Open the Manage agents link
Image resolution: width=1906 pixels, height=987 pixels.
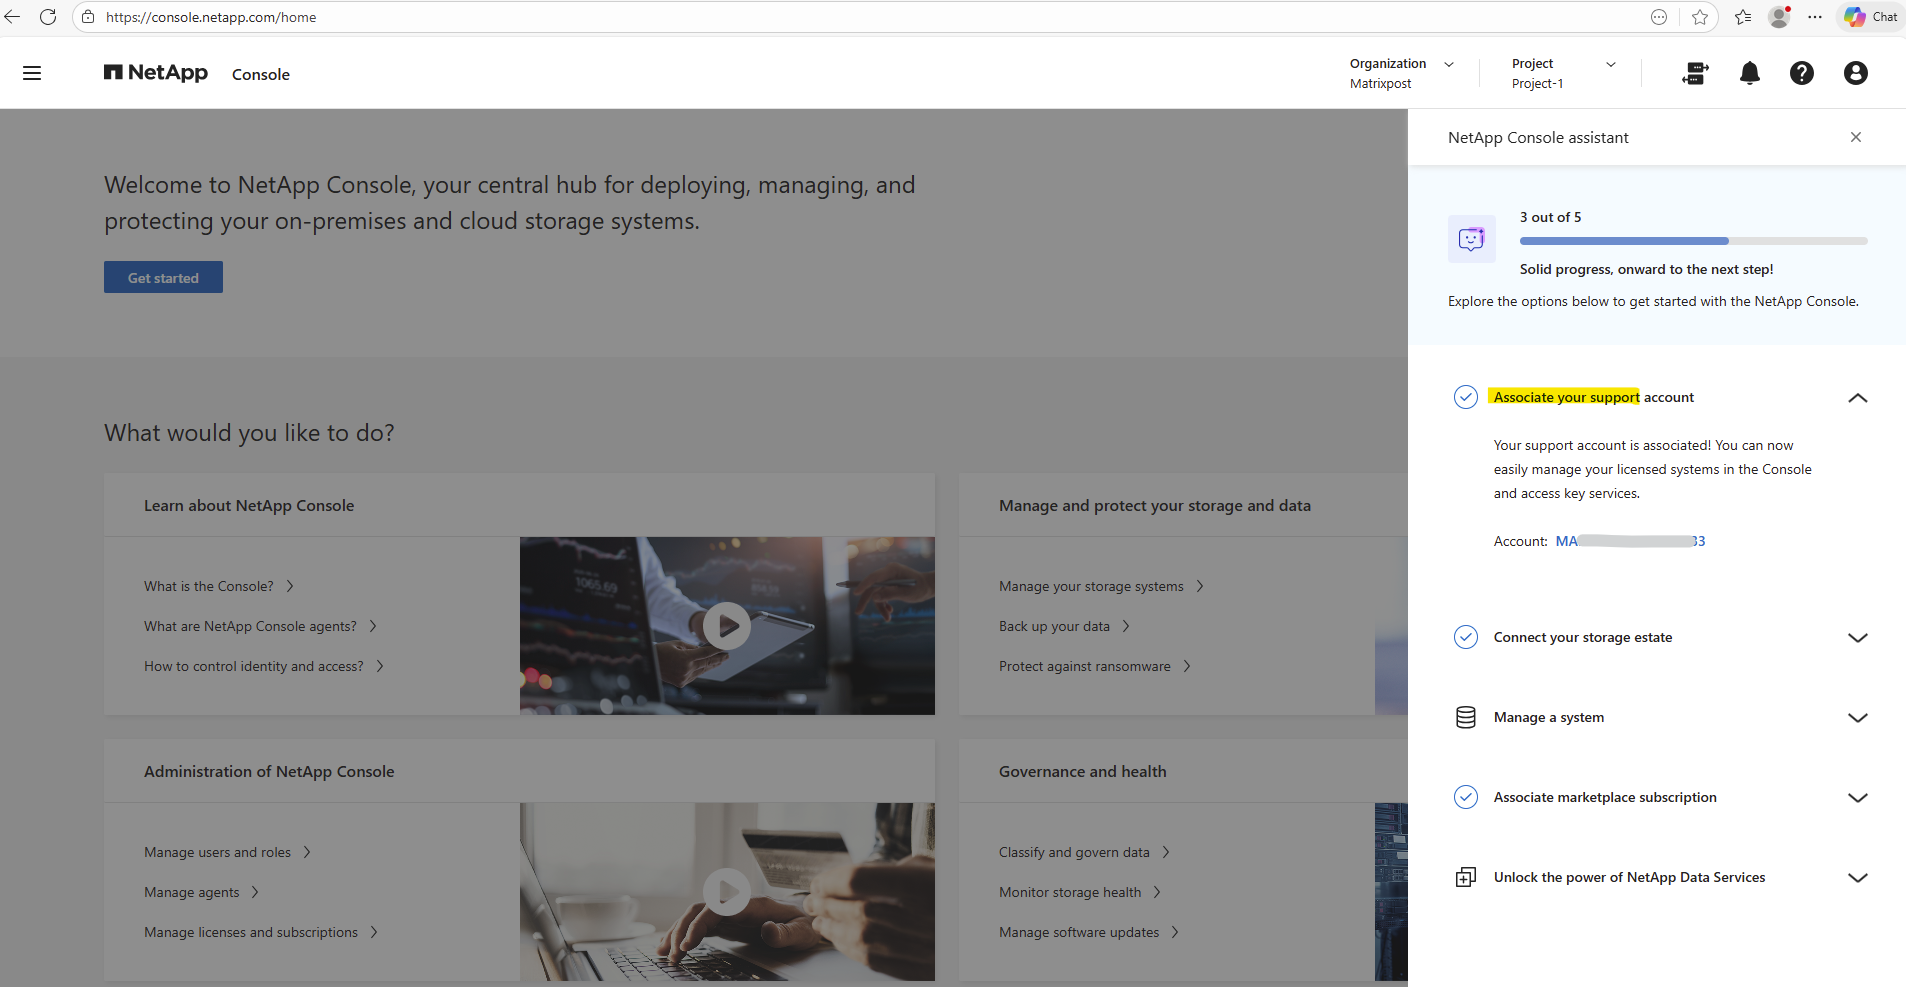pos(202,892)
